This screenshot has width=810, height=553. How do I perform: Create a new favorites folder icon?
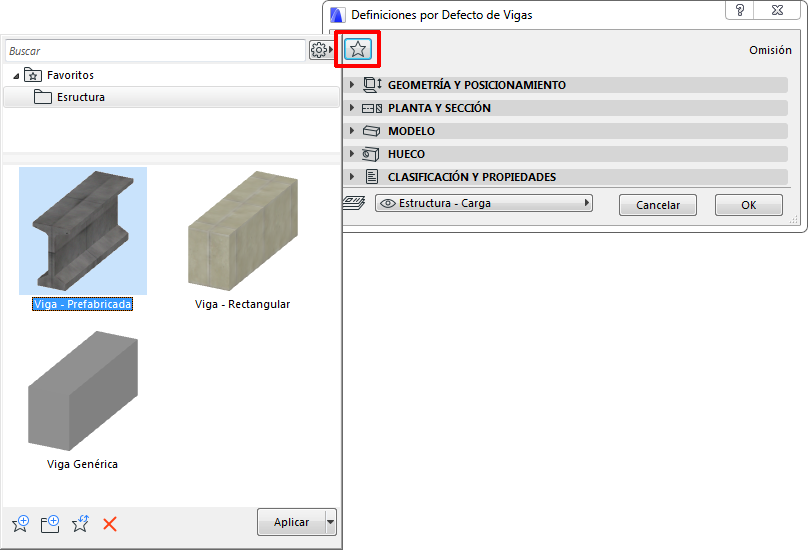pyautogui.click(x=50, y=524)
